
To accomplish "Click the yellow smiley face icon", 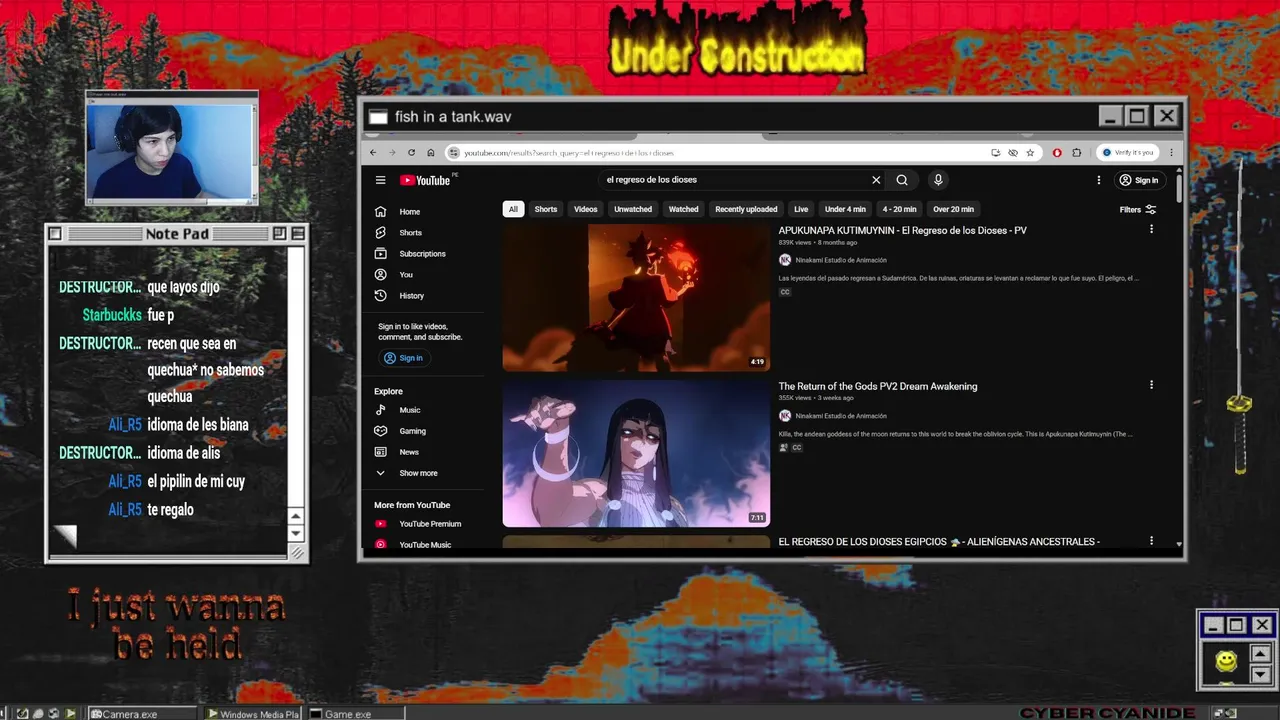I will coord(1226,661).
